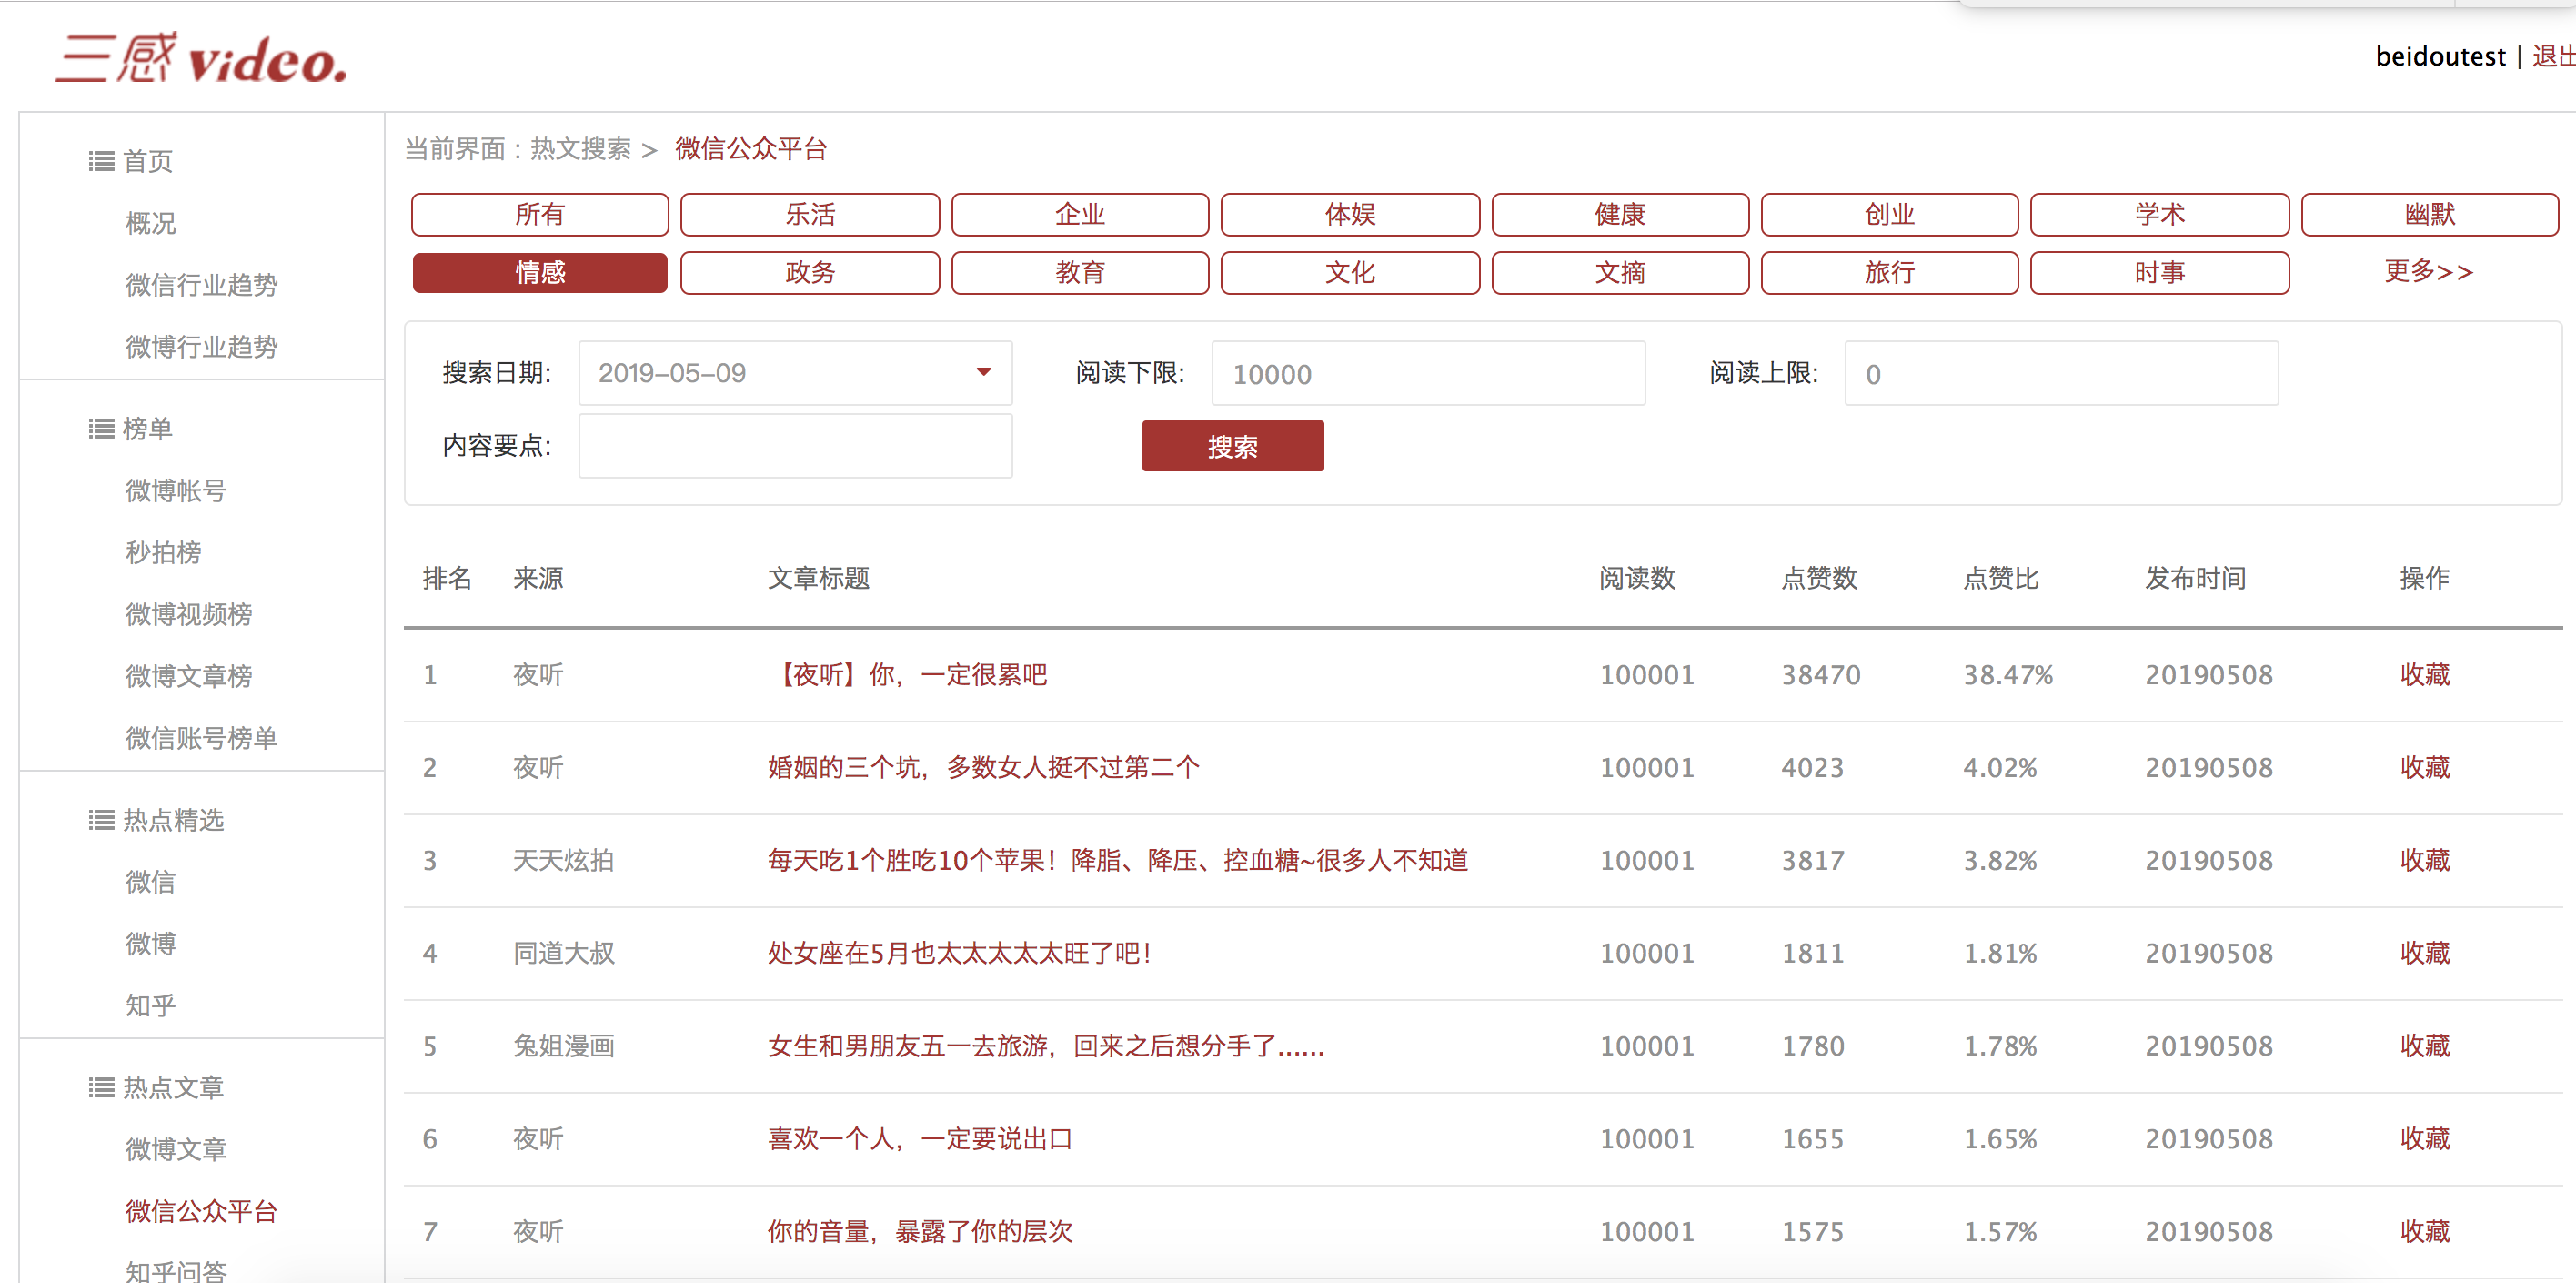Viewport: 2576px width, 1283px height.
Task: Open the 微信行业趋势 sidebar item
Action: click(x=201, y=285)
